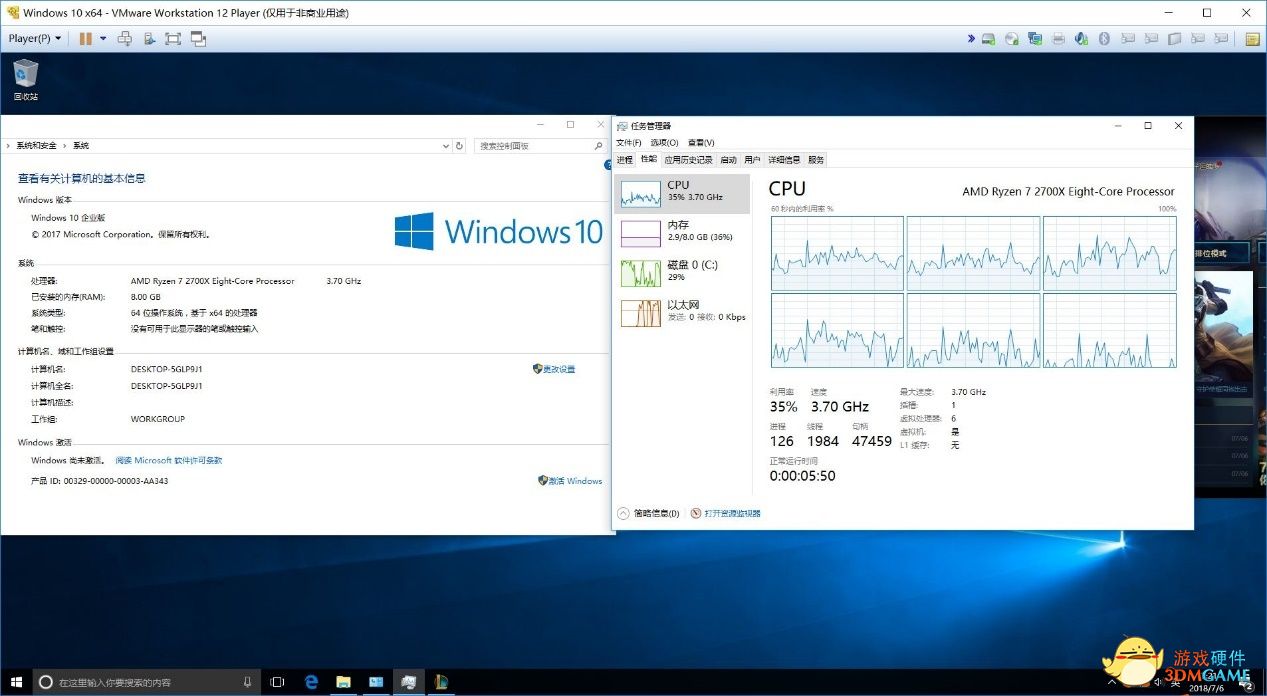
Task: Click the 阅读 Microsoft 软件许可条款 link
Action: point(168,461)
